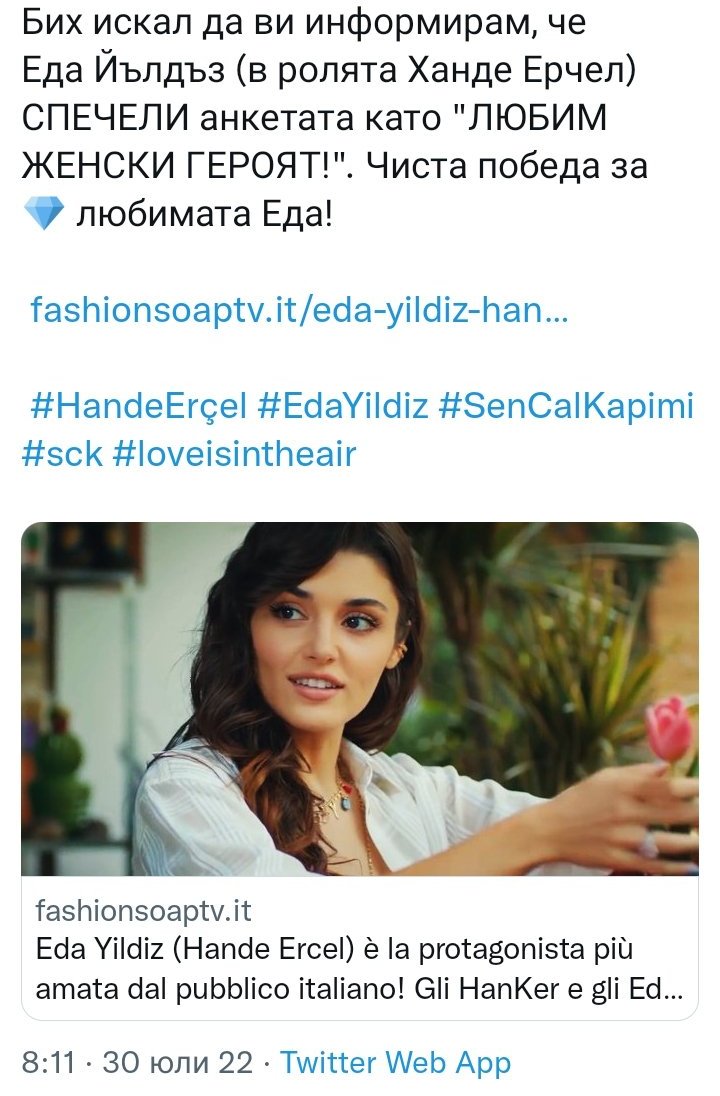The width and height of the screenshot is (720, 1096).
Task: Click the tweet line starting 'Бих искал да ви информирам'
Action: pos(304,24)
